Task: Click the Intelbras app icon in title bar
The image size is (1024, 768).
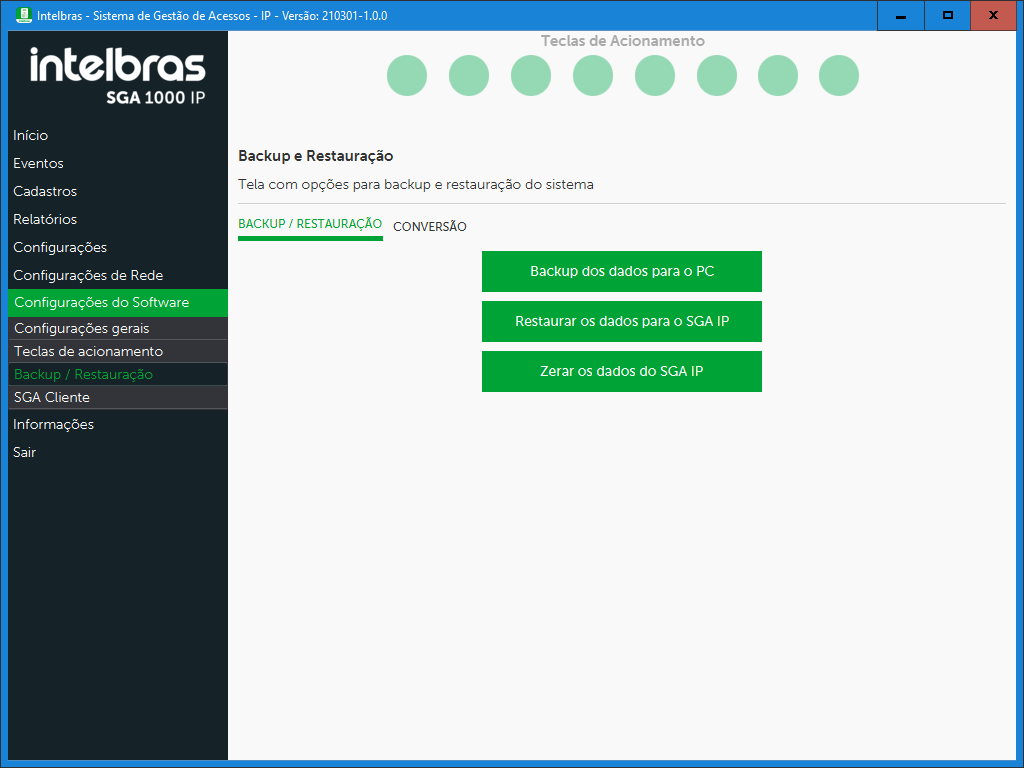Action: coord(24,16)
